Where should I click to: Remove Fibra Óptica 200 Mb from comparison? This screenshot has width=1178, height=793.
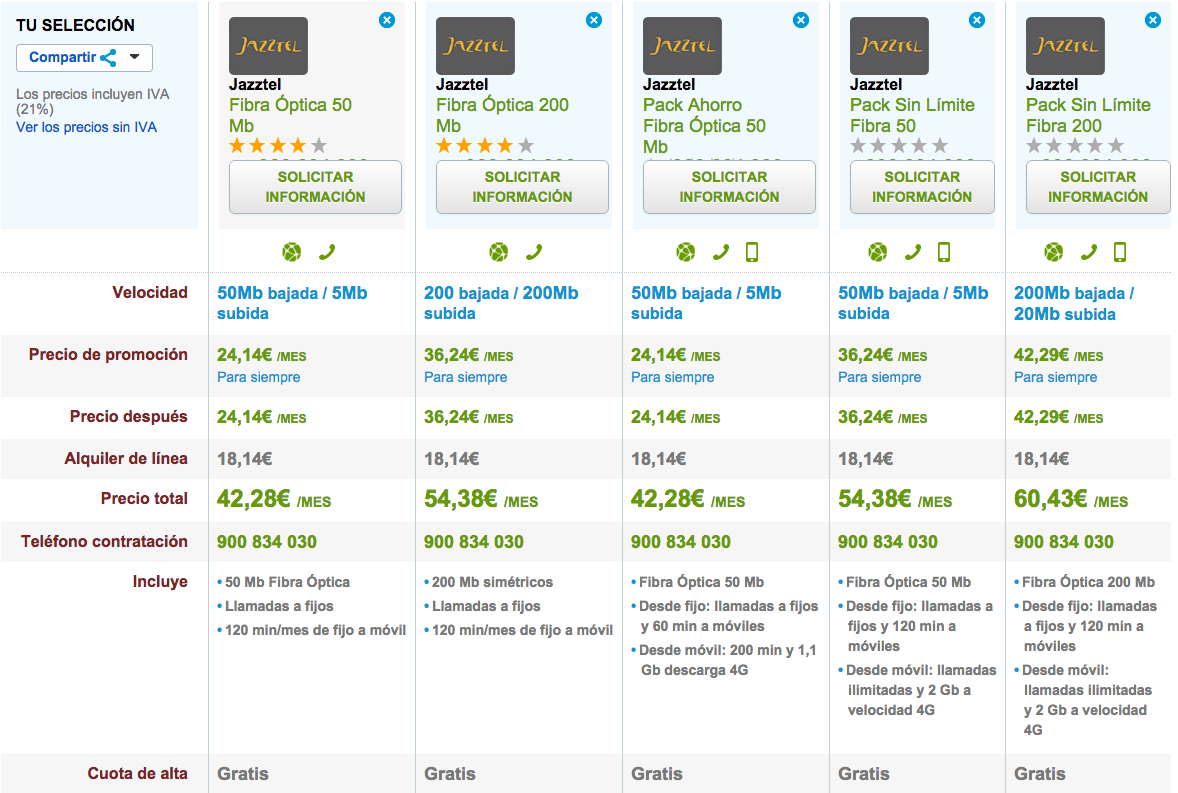594,20
